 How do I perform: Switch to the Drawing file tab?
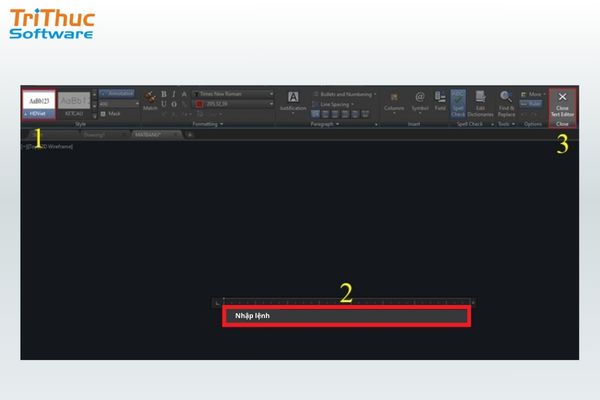[103, 135]
